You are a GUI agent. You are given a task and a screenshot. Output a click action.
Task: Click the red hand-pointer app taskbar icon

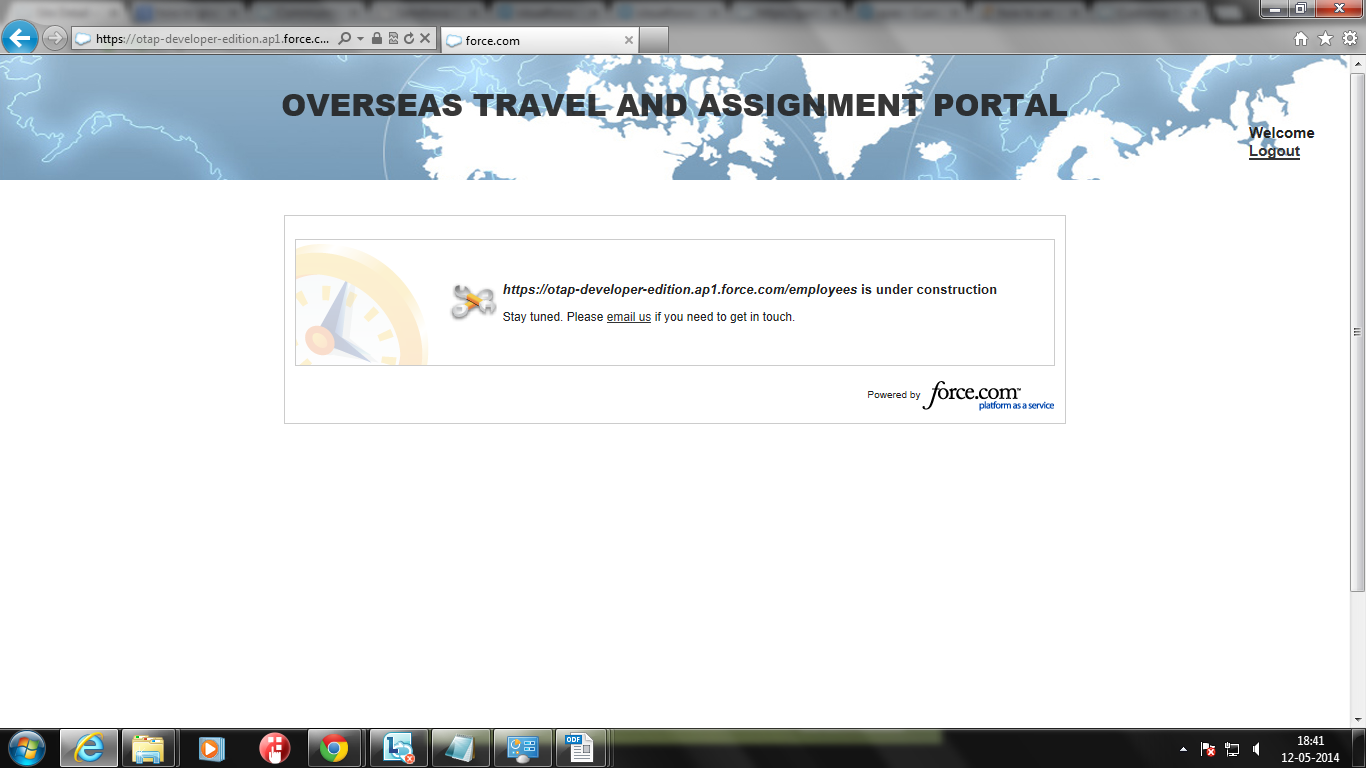point(273,748)
